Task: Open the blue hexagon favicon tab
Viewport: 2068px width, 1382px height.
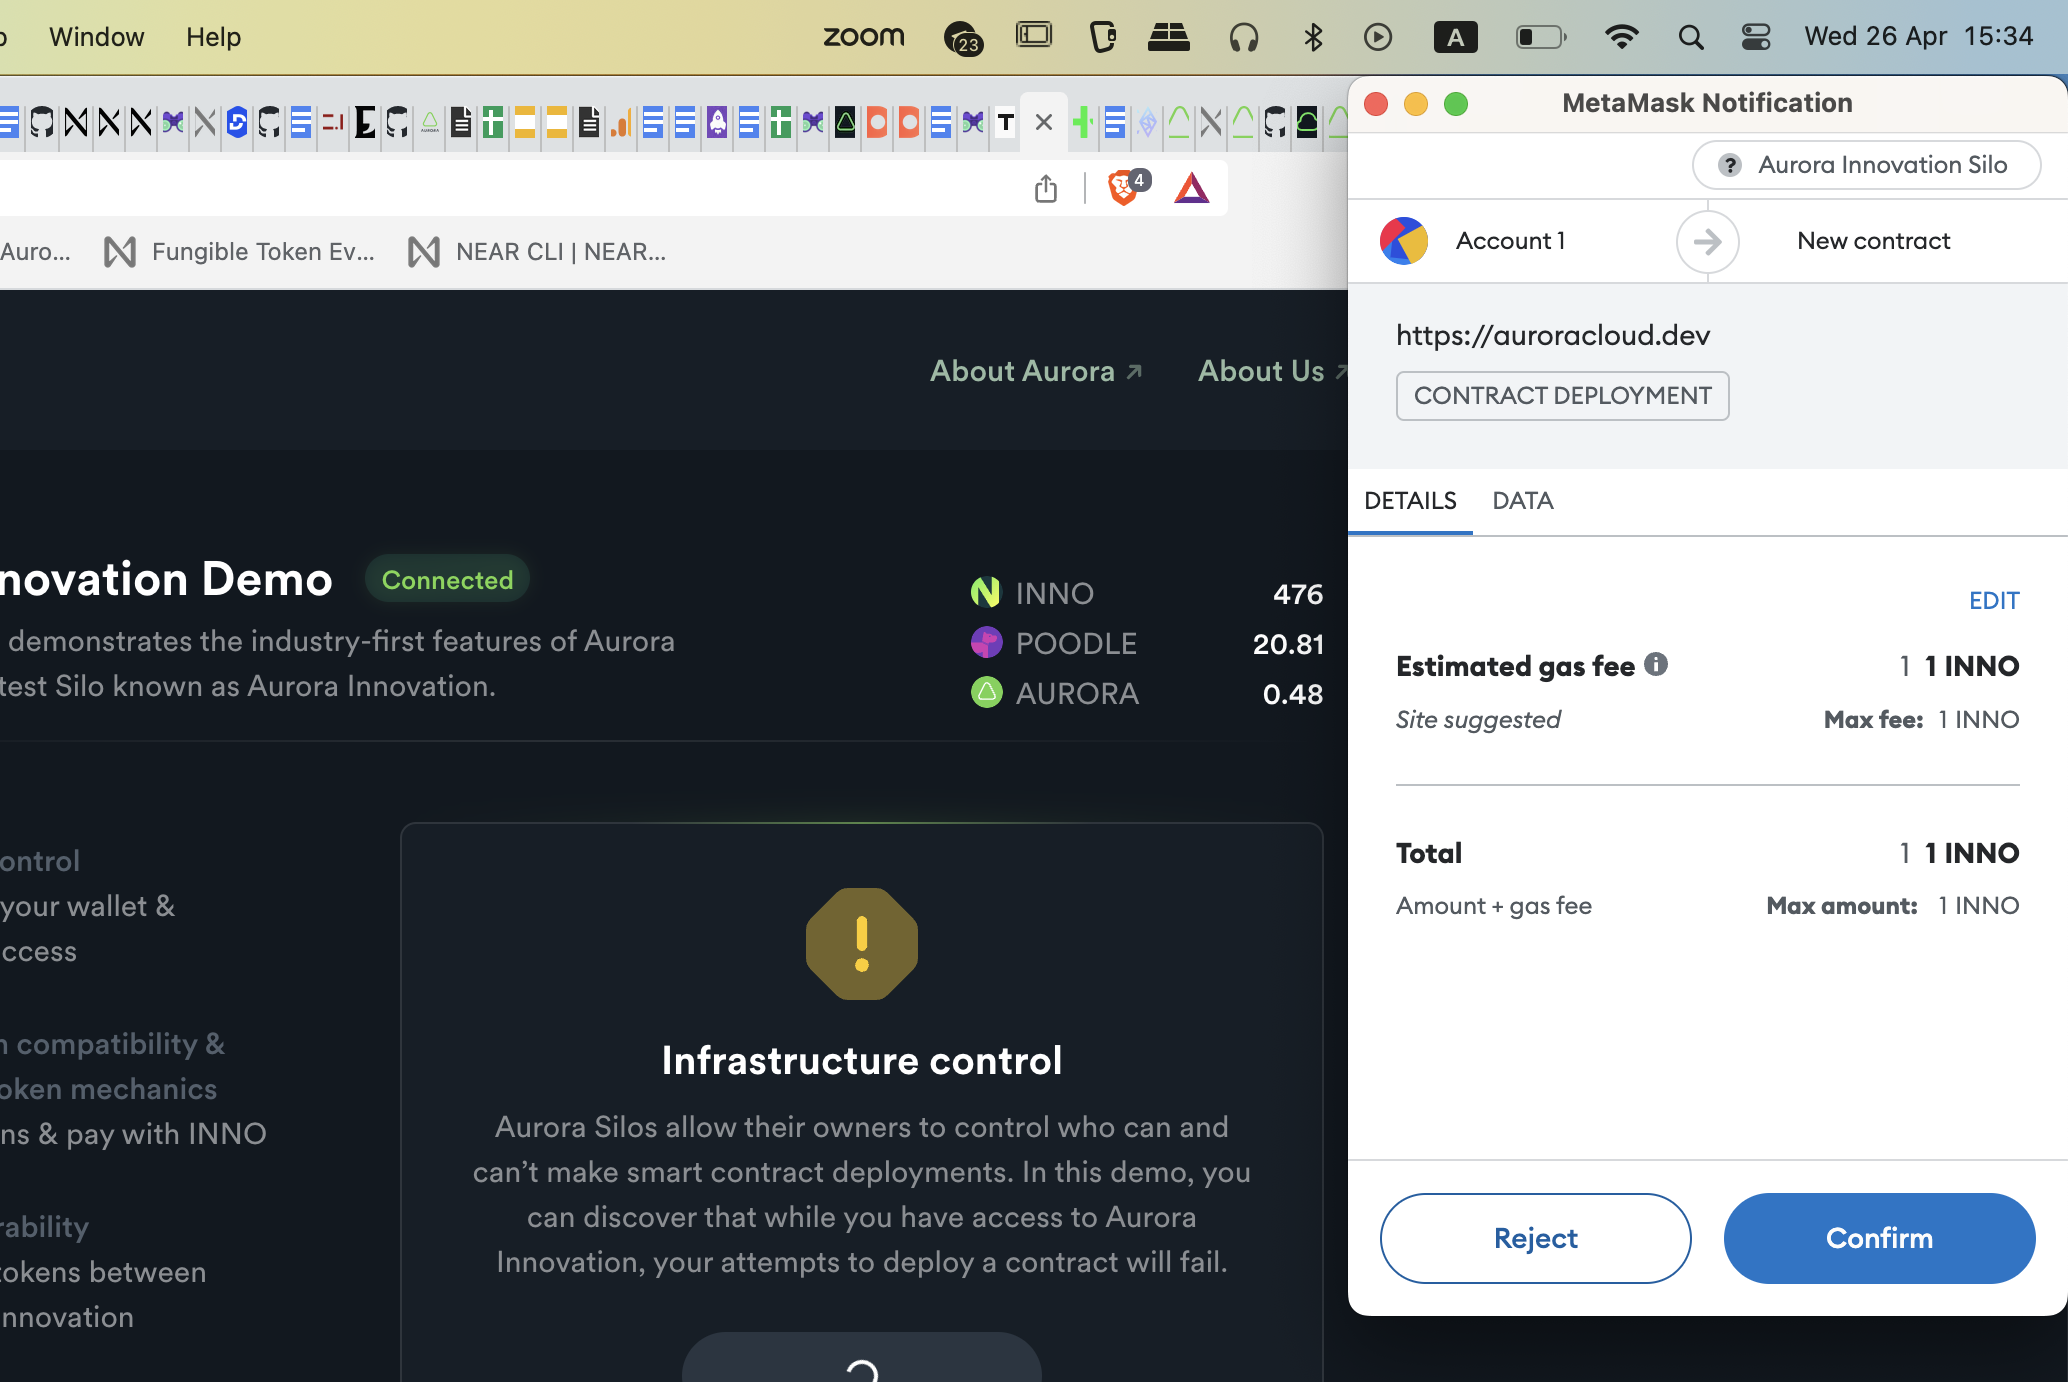Action: click(x=237, y=123)
